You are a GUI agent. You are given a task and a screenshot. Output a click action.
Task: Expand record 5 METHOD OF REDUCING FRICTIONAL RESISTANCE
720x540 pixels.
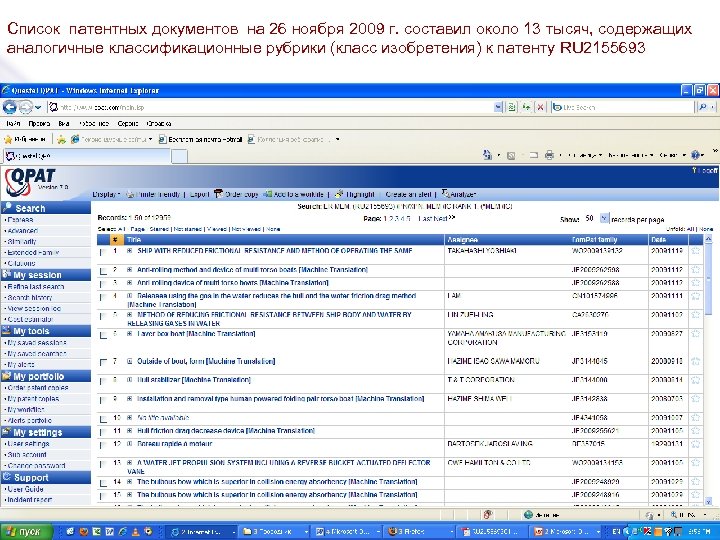click(x=129, y=315)
